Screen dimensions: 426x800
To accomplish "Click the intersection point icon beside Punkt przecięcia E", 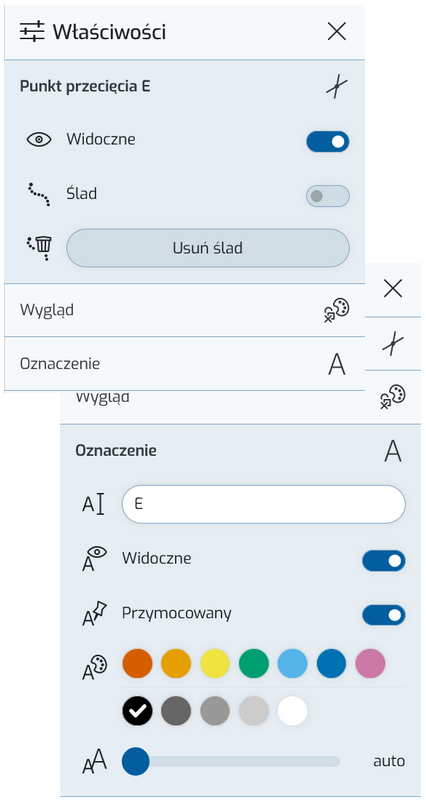I will point(337,87).
